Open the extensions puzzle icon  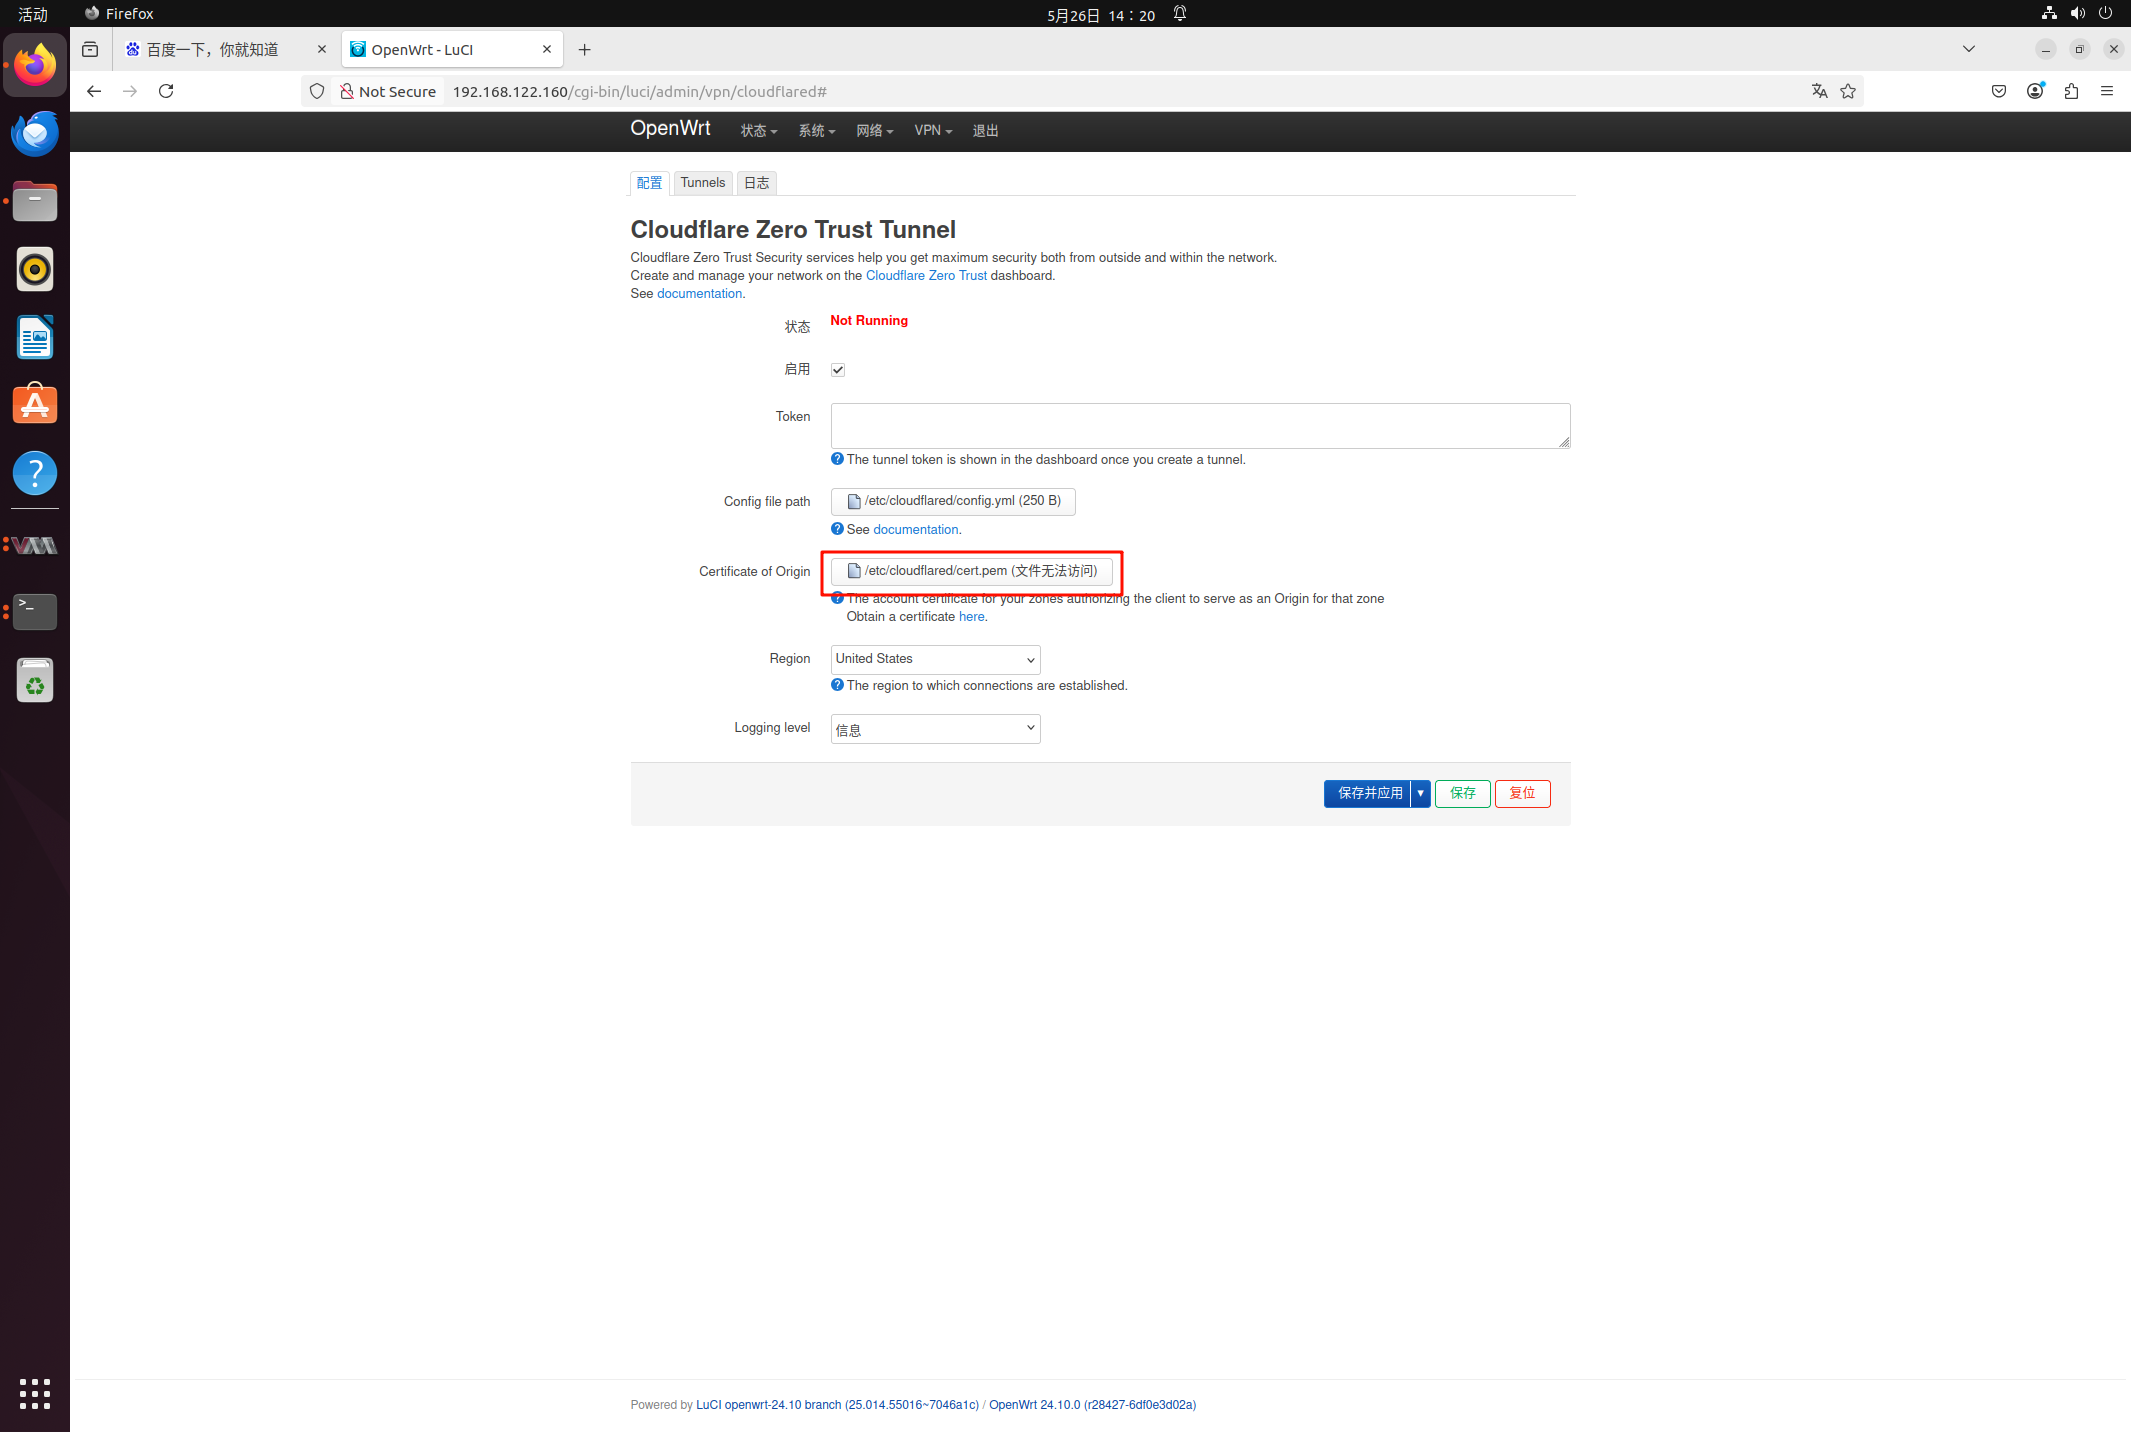[x=2071, y=91]
